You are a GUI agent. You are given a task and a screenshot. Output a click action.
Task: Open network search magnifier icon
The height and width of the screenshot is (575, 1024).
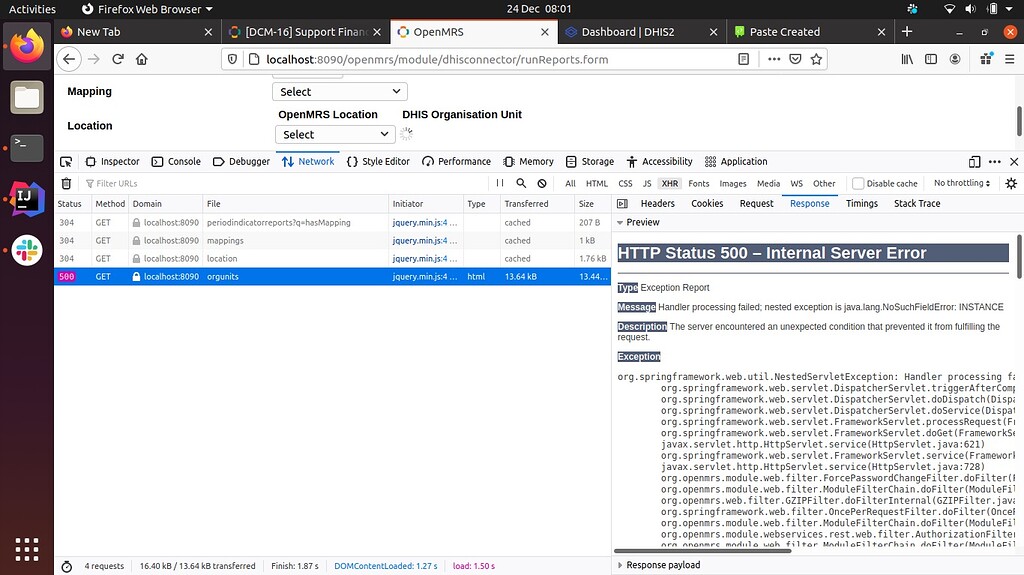pos(521,184)
